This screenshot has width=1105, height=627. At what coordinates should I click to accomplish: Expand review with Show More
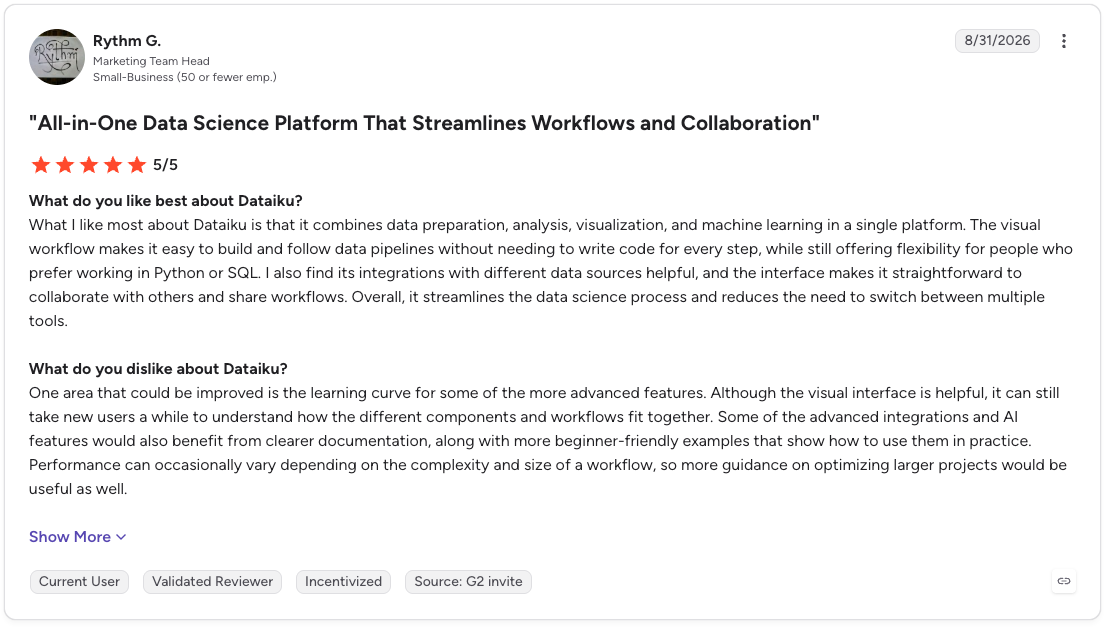(78, 537)
